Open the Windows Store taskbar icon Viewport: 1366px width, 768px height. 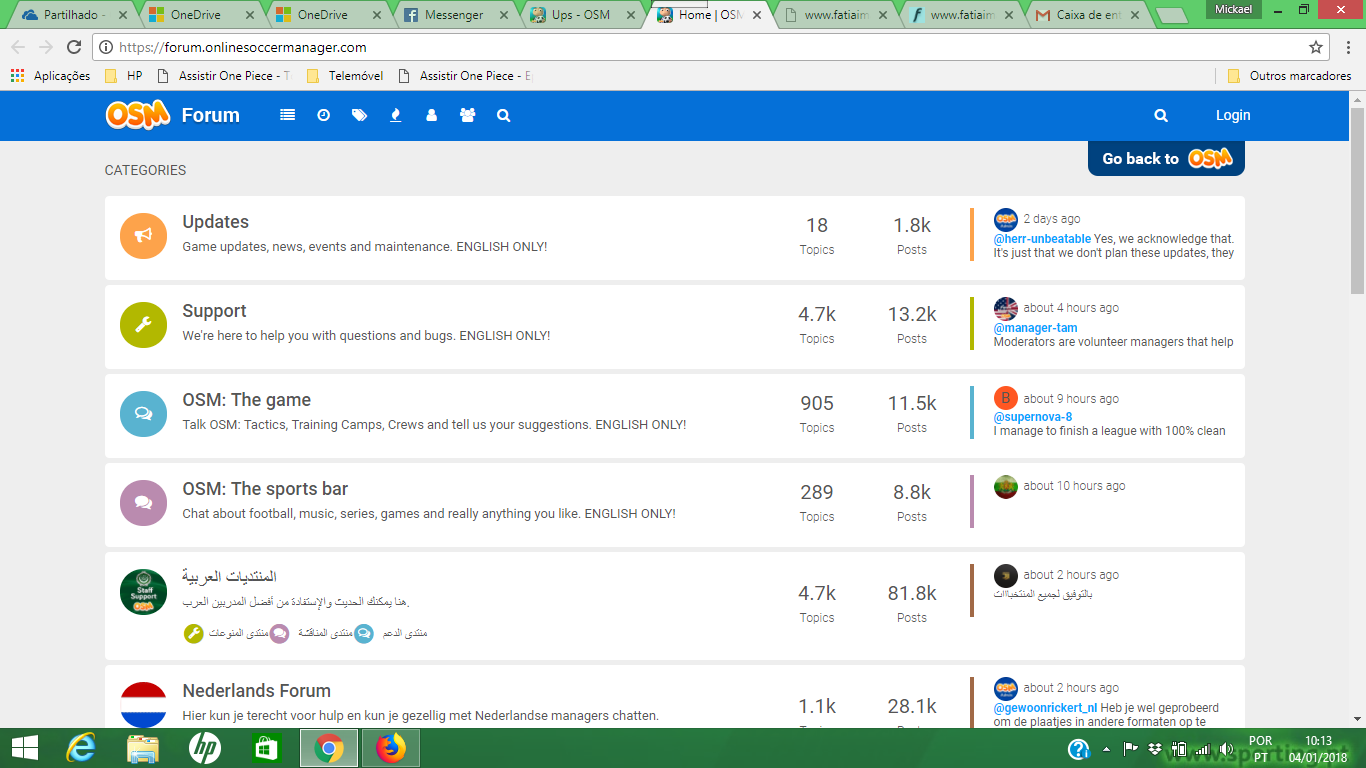(x=267, y=748)
